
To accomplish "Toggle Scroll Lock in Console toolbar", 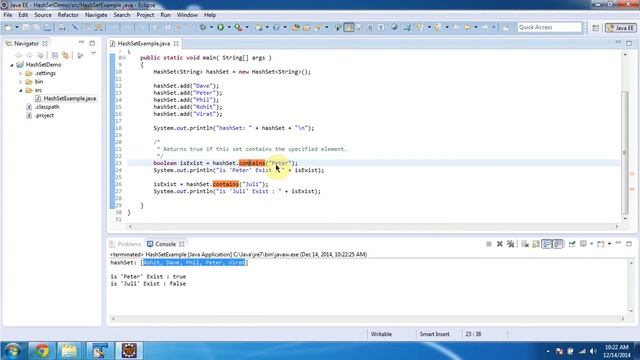I will pyautogui.click(x=536, y=244).
